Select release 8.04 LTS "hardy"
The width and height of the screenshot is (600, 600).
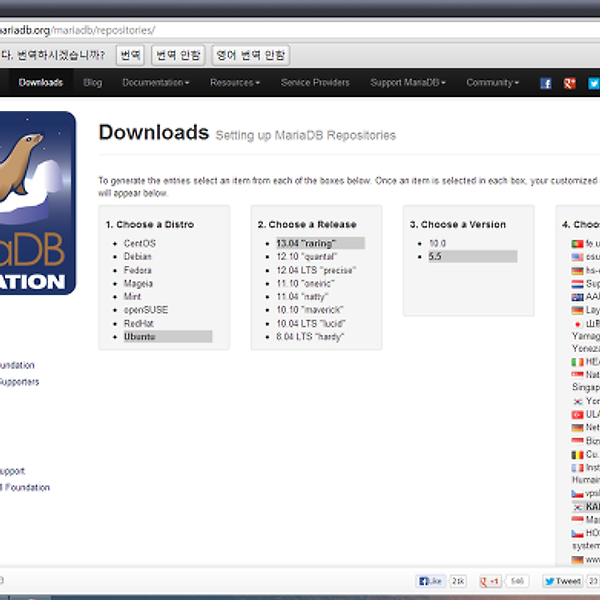click(x=310, y=337)
